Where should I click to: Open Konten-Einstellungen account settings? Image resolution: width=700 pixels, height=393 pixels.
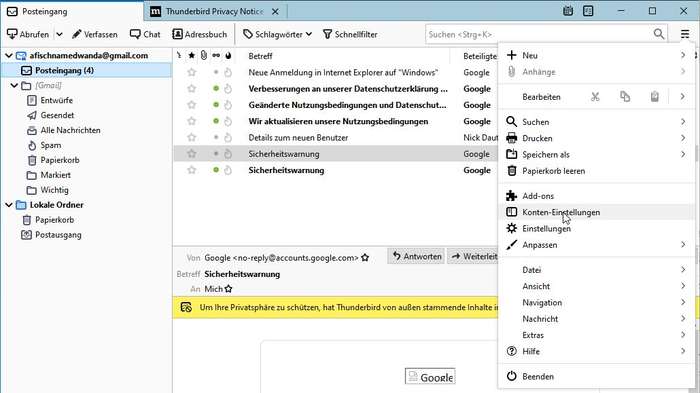(x=596, y=212)
